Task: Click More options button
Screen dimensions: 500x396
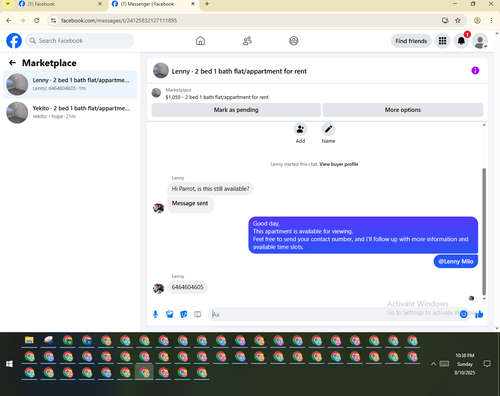Action: [403, 110]
